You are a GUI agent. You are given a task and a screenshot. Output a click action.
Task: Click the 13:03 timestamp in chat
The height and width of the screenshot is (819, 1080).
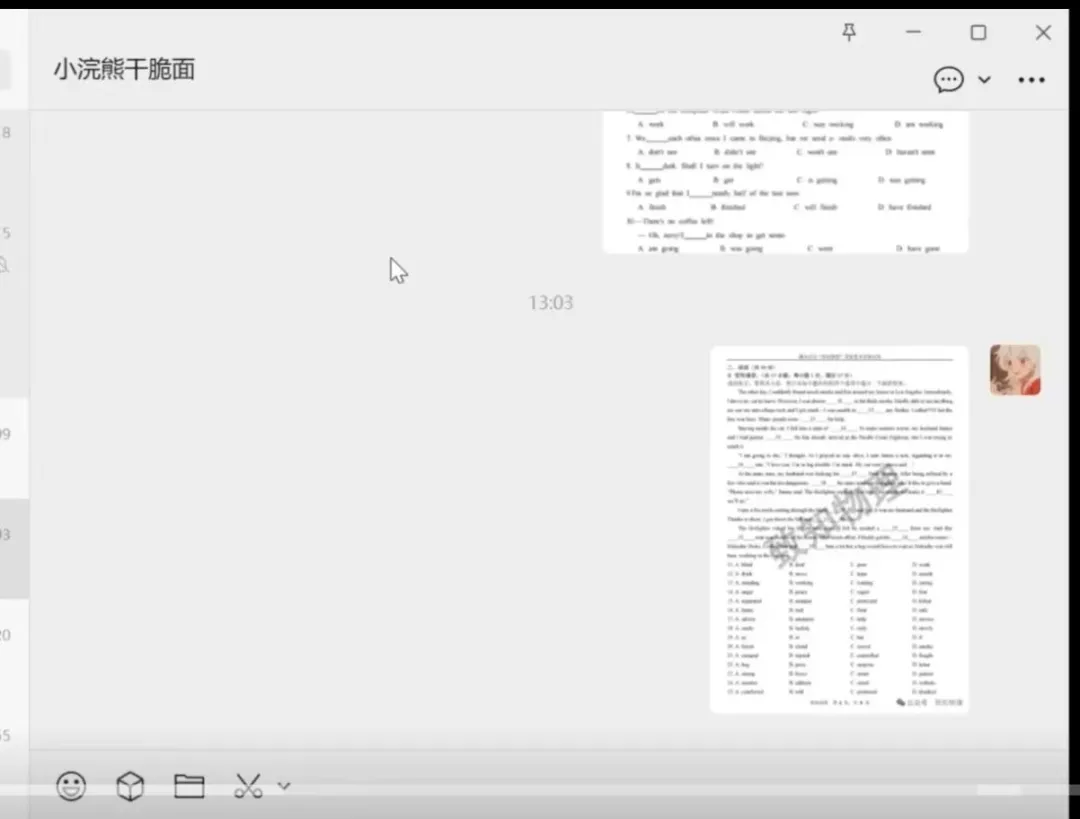coord(550,303)
